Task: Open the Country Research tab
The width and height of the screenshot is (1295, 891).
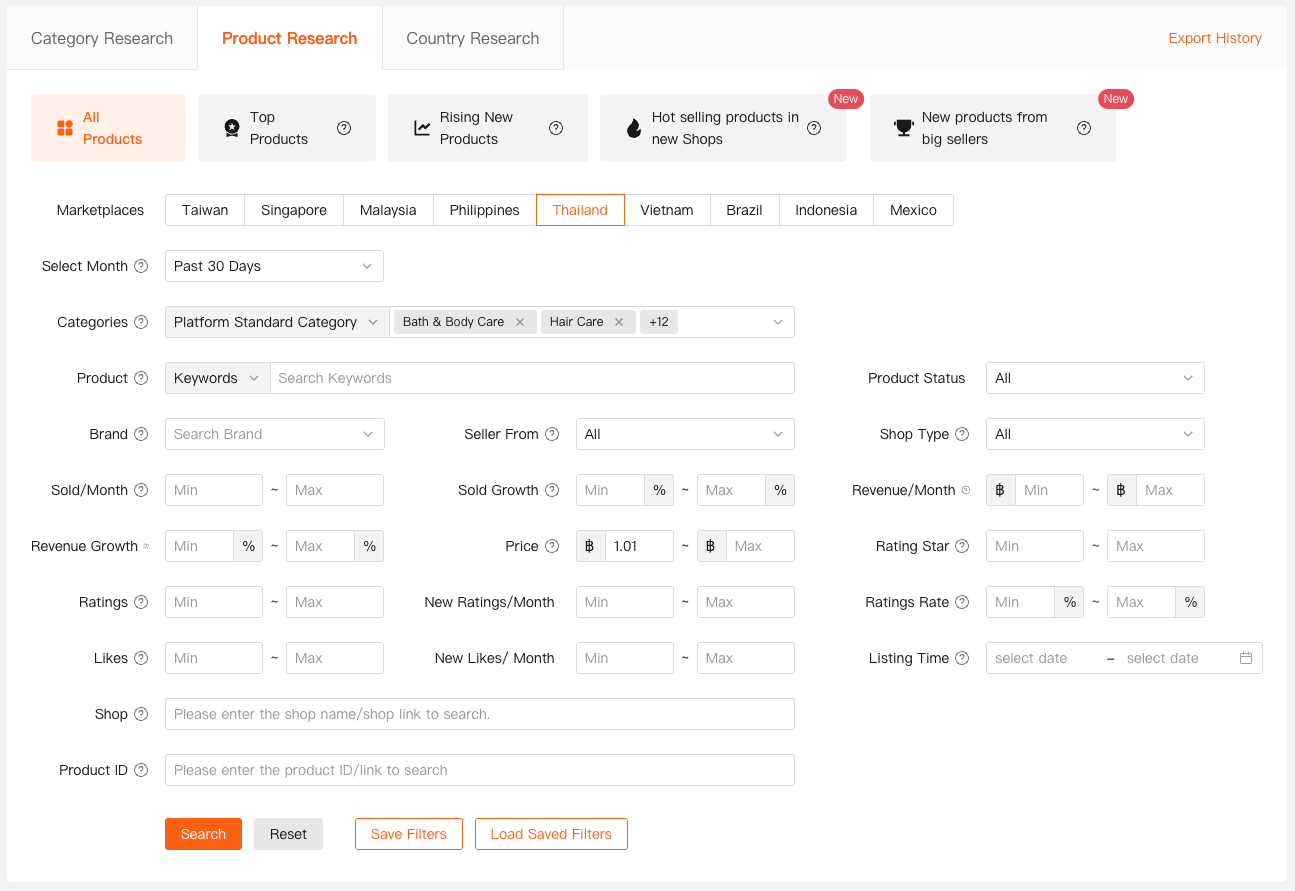Action: [472, 38]
